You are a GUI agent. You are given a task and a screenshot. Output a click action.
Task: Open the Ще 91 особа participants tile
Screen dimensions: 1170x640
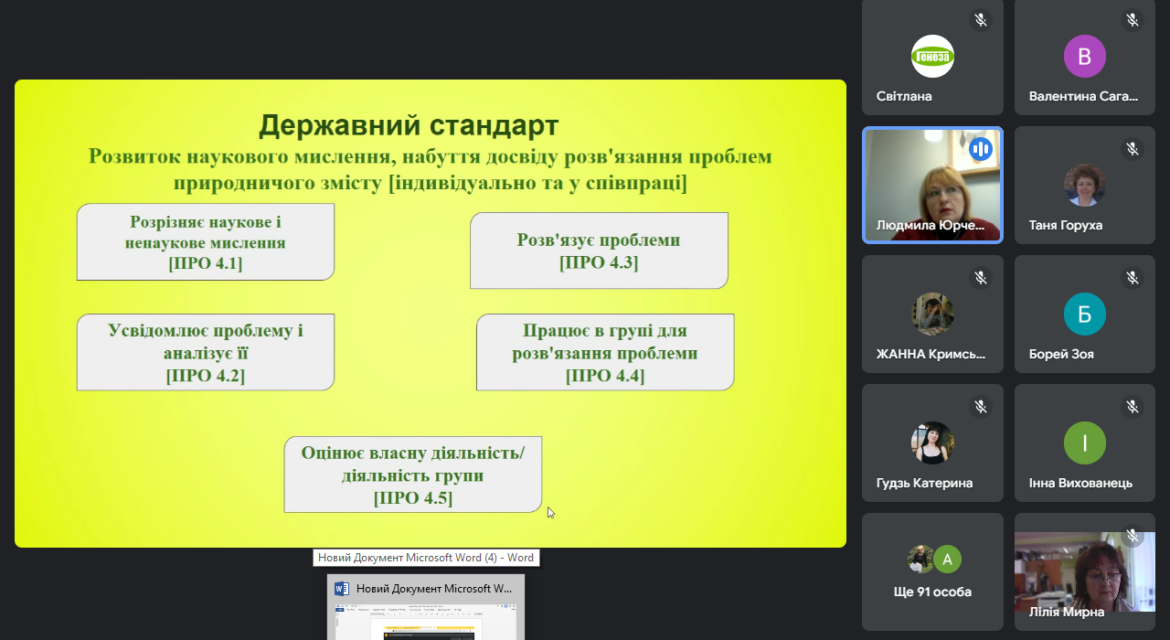[x=933, y=572]
